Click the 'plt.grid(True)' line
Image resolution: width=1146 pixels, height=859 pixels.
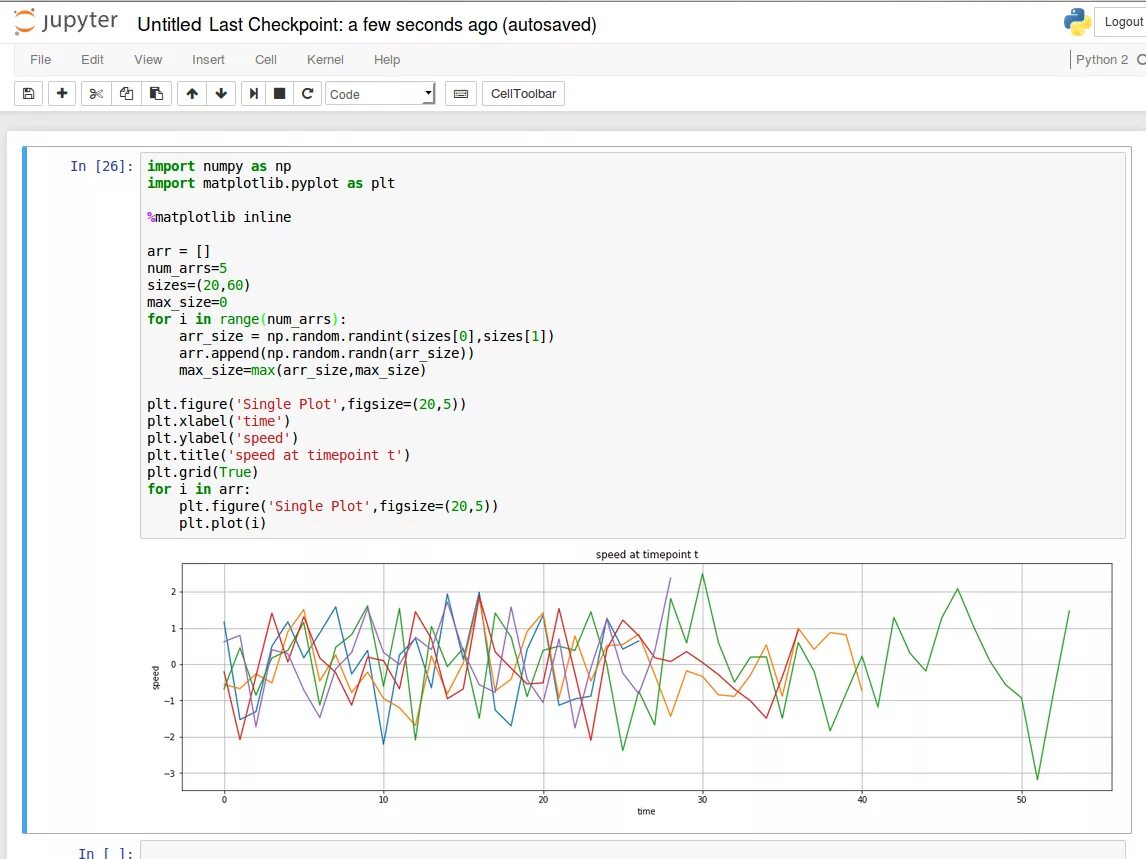coord(202,472)
